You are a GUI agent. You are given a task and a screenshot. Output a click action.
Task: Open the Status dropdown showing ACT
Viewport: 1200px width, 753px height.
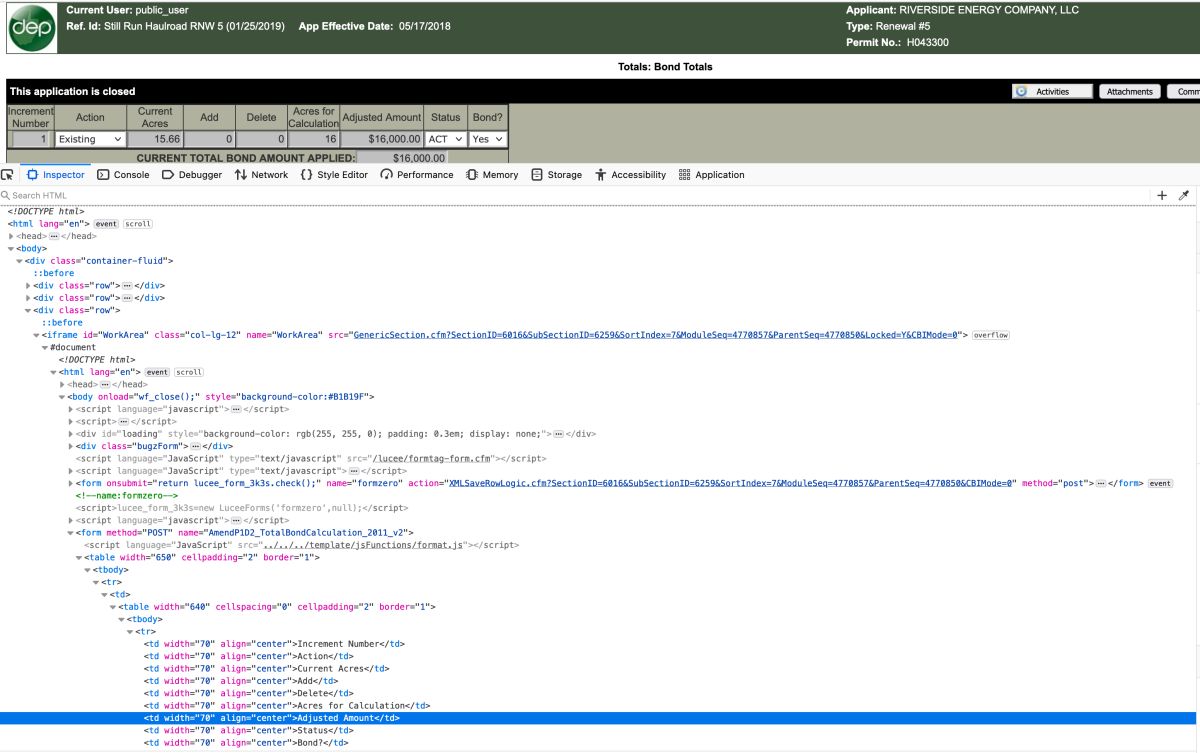click(446, 139)
